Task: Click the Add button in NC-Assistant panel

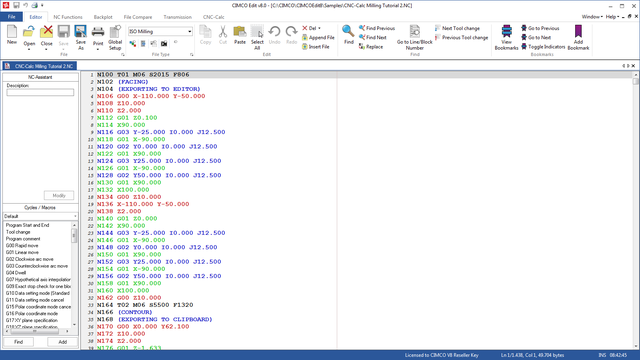Action: click(62, 342)
